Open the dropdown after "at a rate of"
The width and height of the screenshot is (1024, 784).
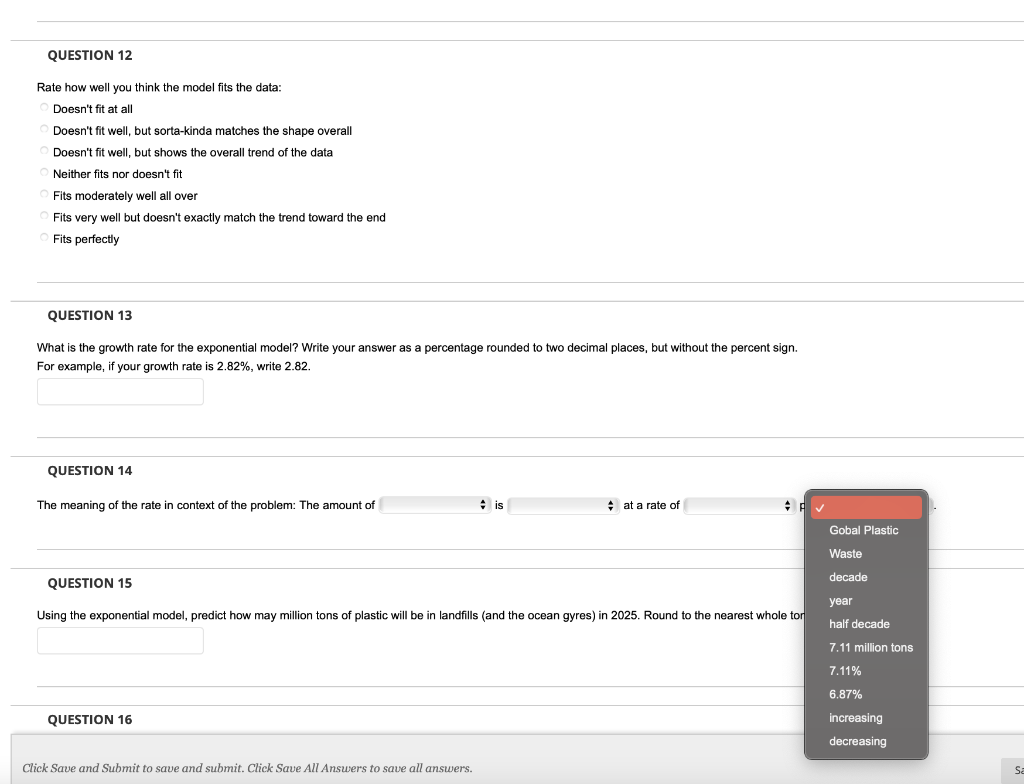click(739, 505)
